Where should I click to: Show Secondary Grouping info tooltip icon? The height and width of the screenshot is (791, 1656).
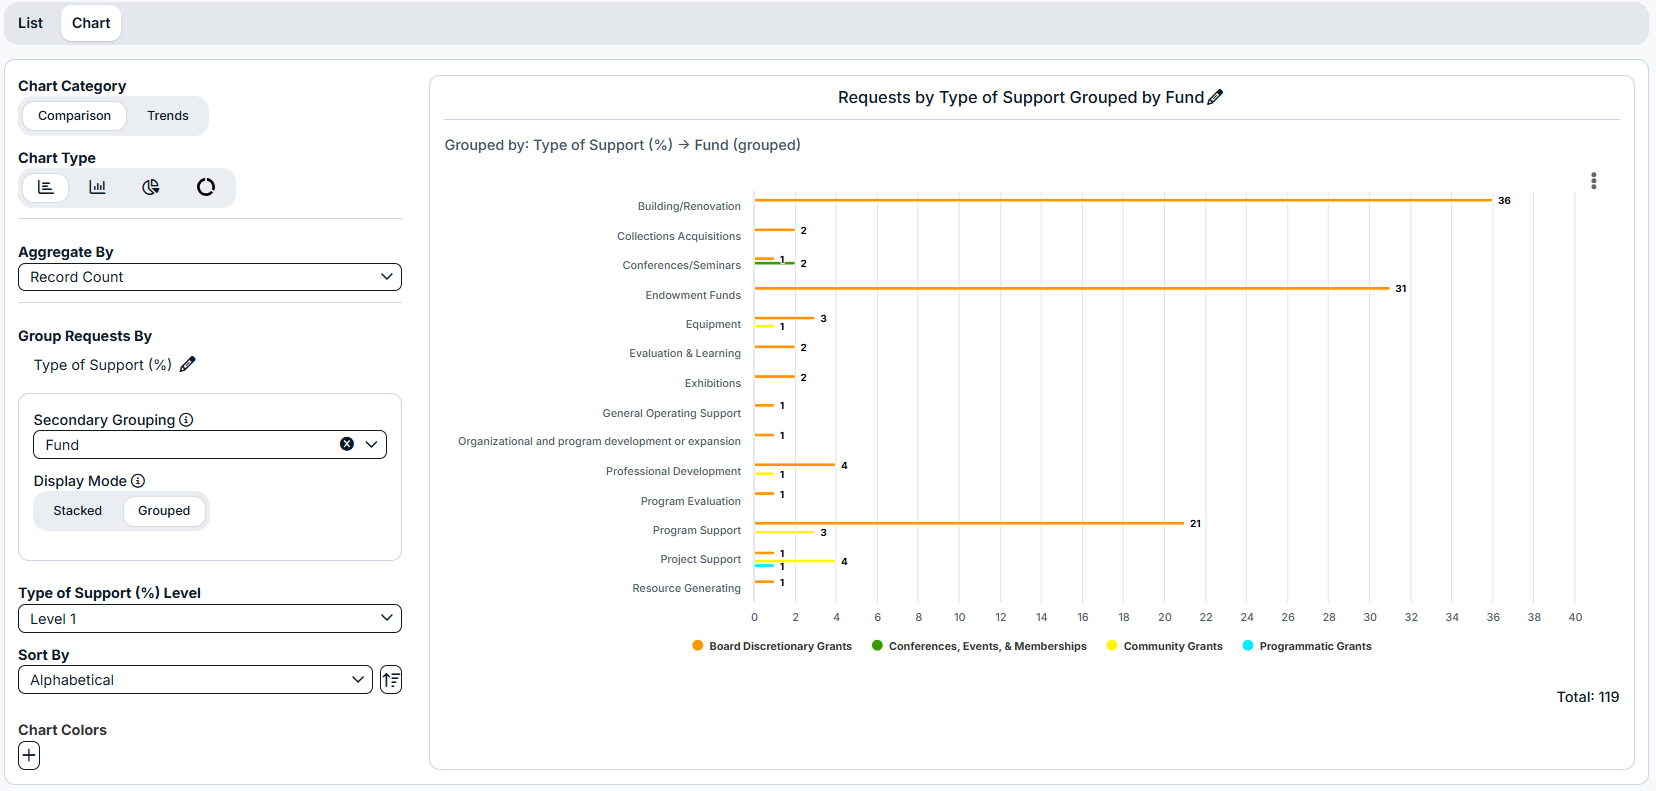click(186, 420)
